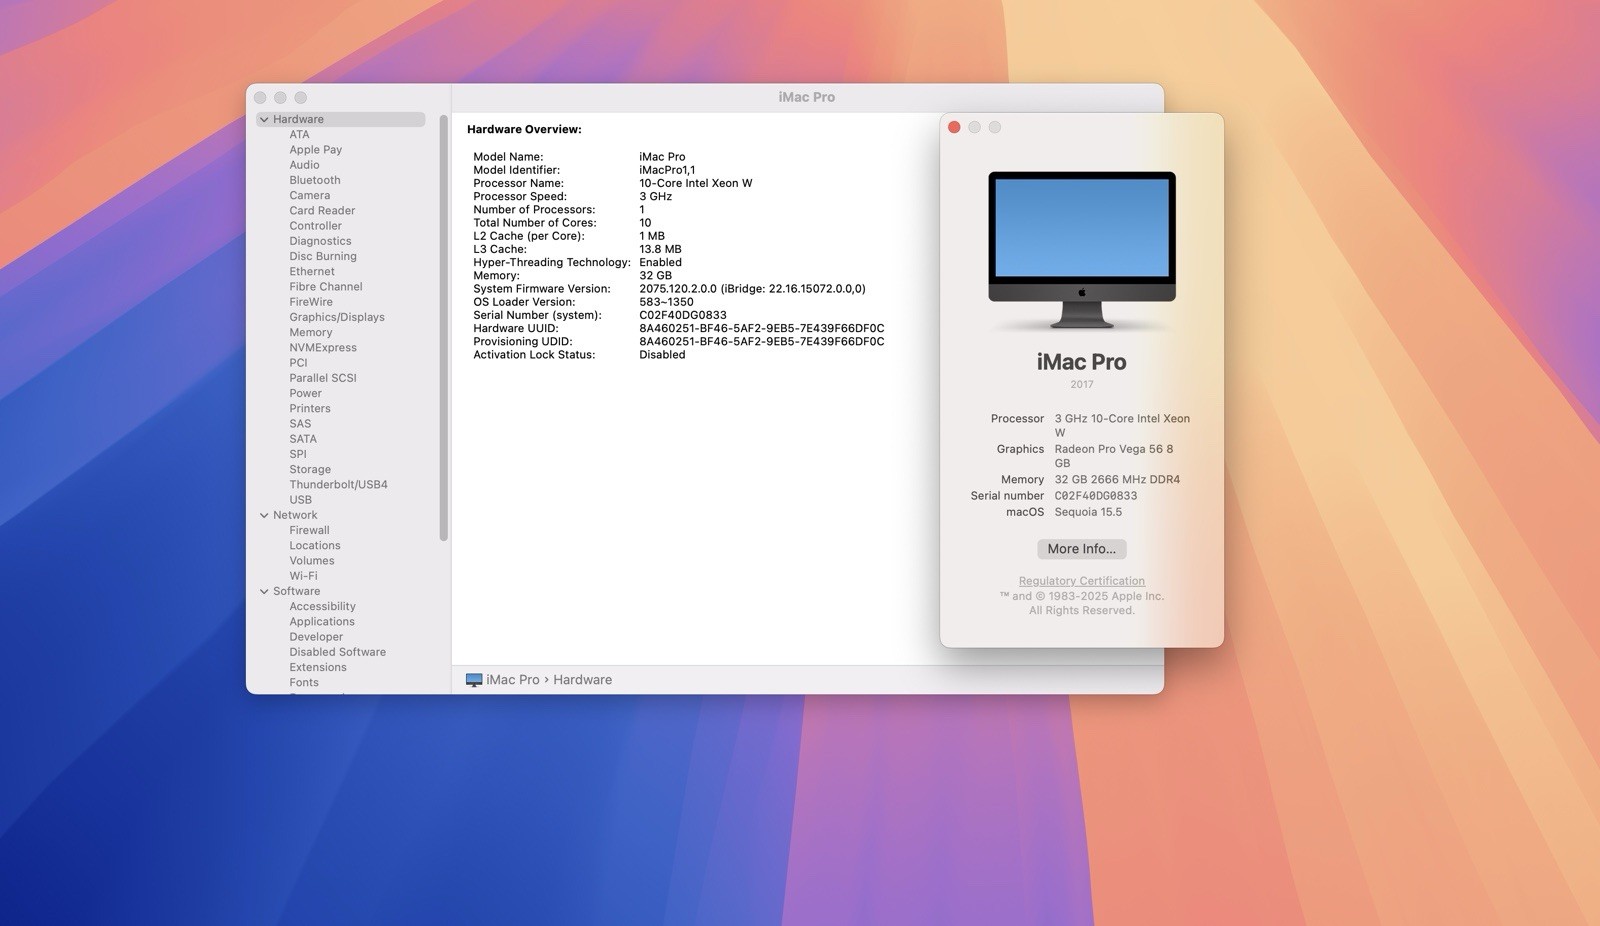
Task: Choose Card Reader in the sidebar
Action: (x=322, y=210)
